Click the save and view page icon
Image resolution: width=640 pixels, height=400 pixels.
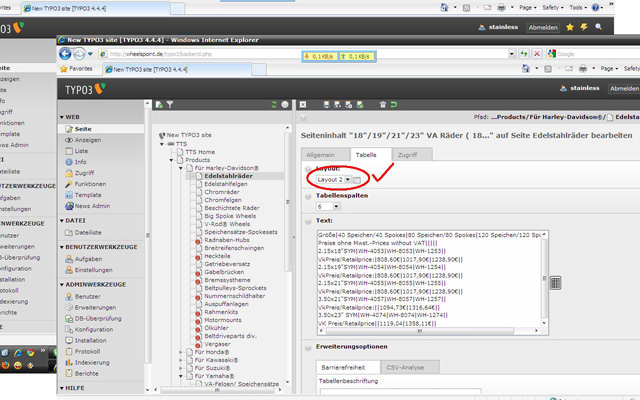tap(337, 105)
